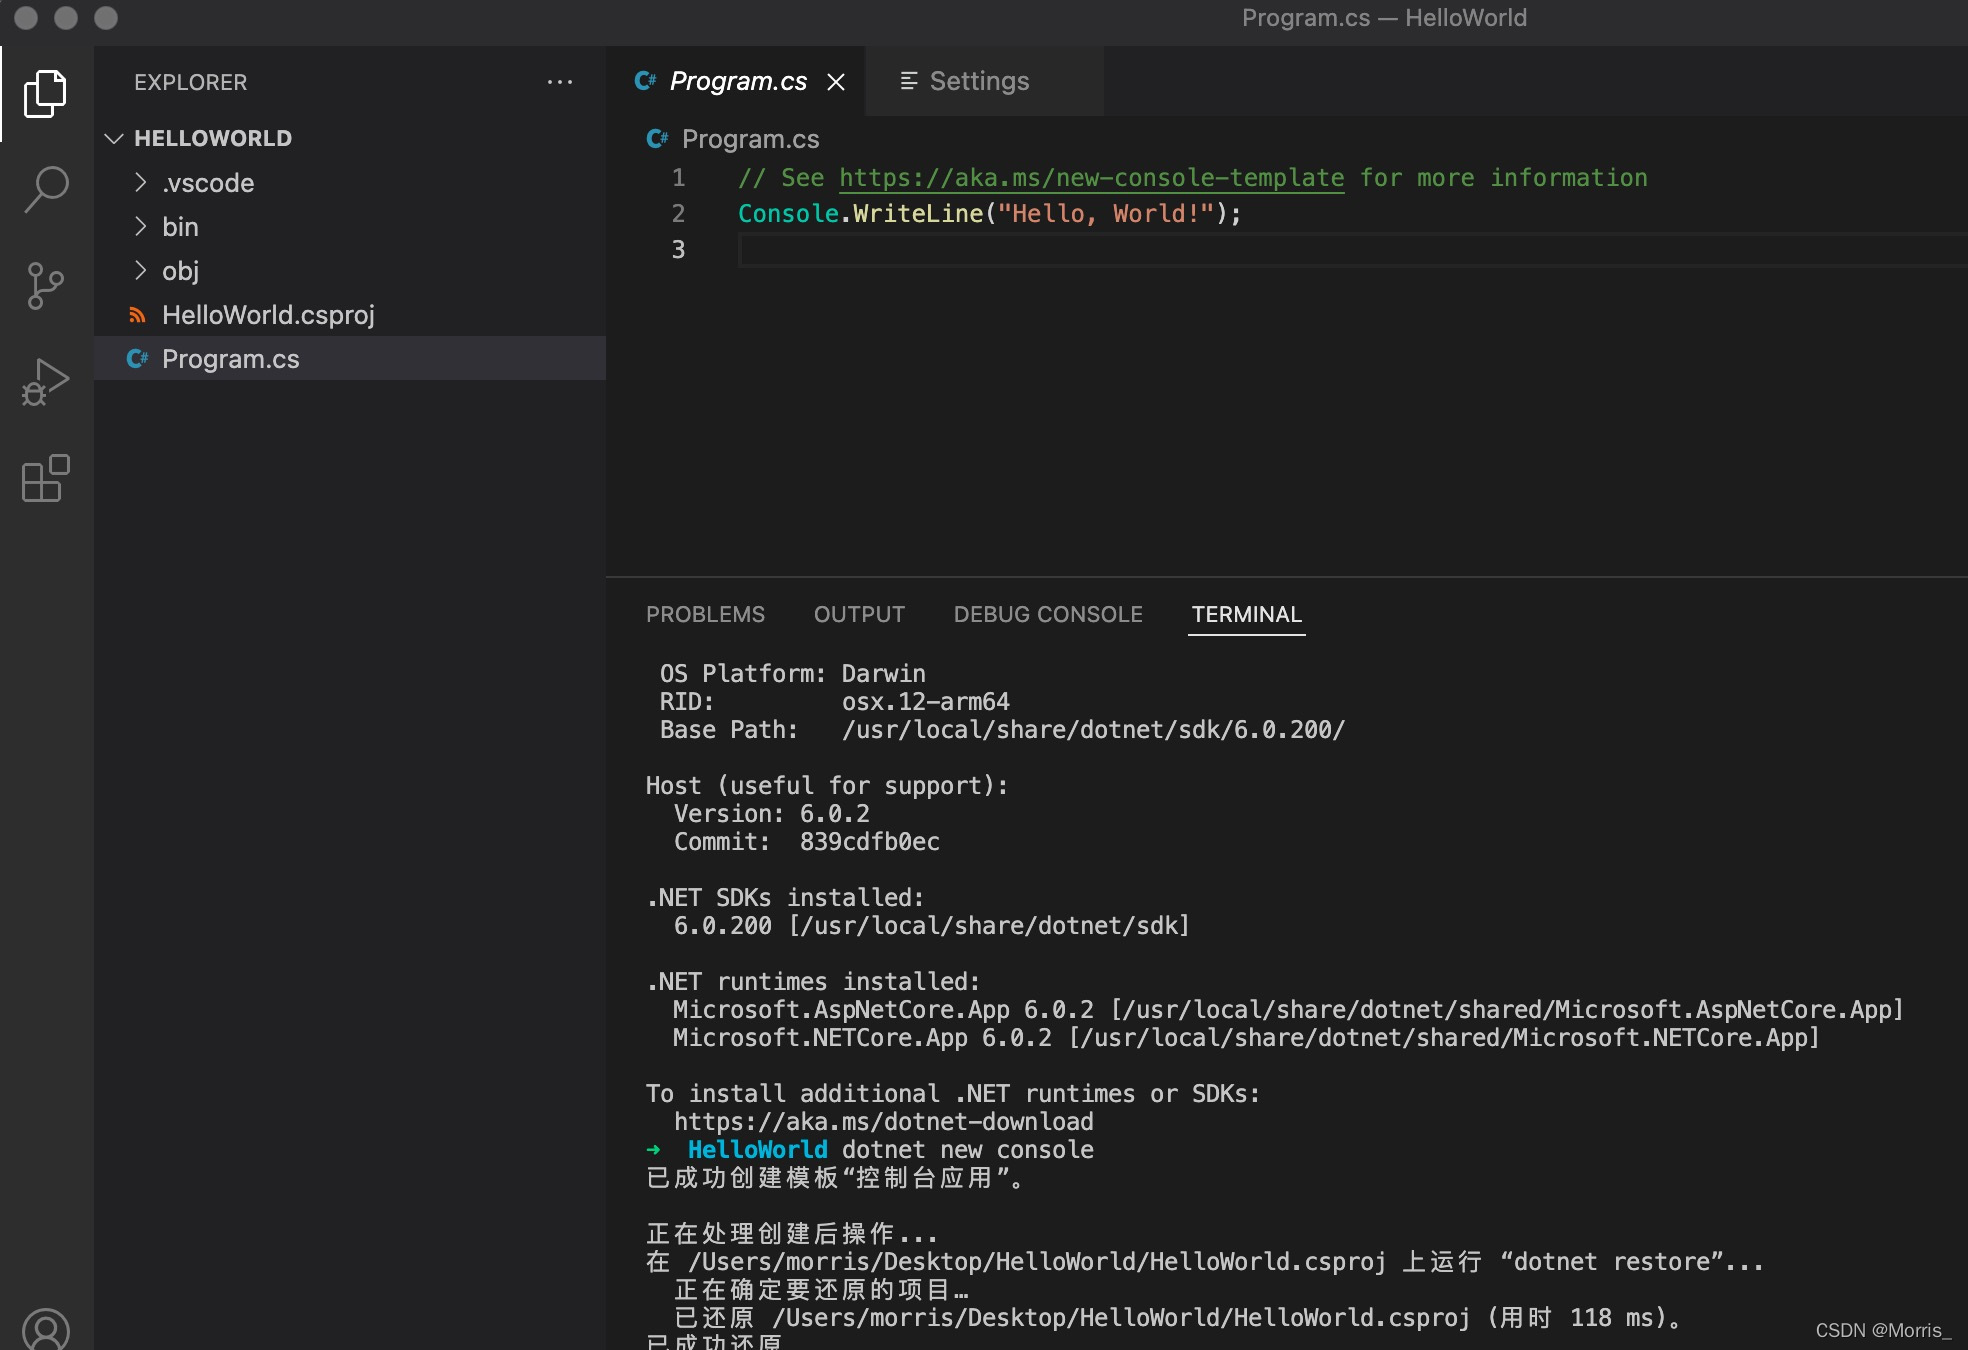
Task: Collapse the HELLOWORLD root folder
Action: pos(114,138)
